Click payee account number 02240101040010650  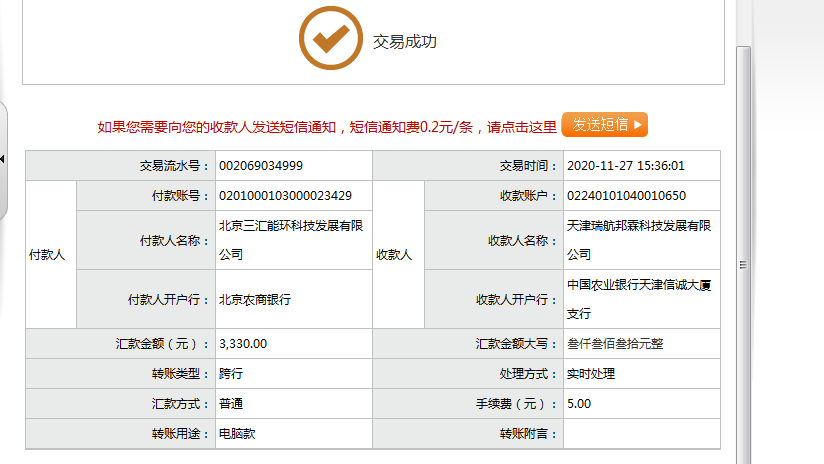pos(626,195)
